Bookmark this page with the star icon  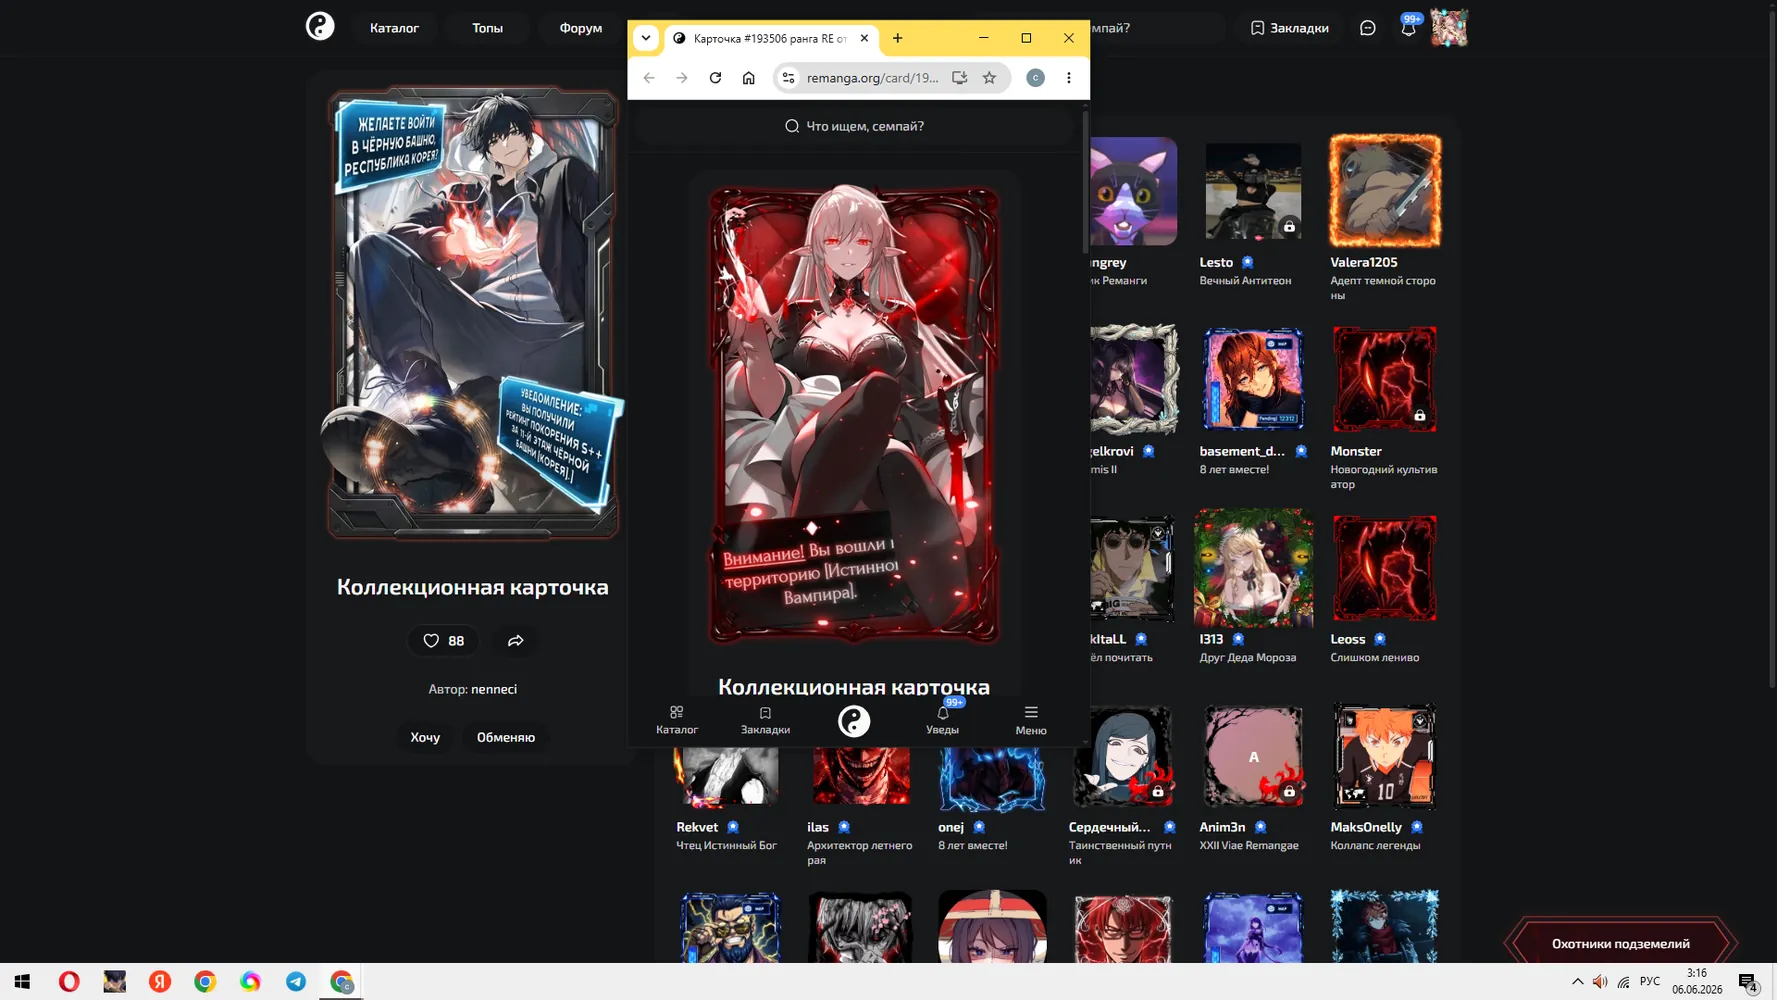[989, 78]
